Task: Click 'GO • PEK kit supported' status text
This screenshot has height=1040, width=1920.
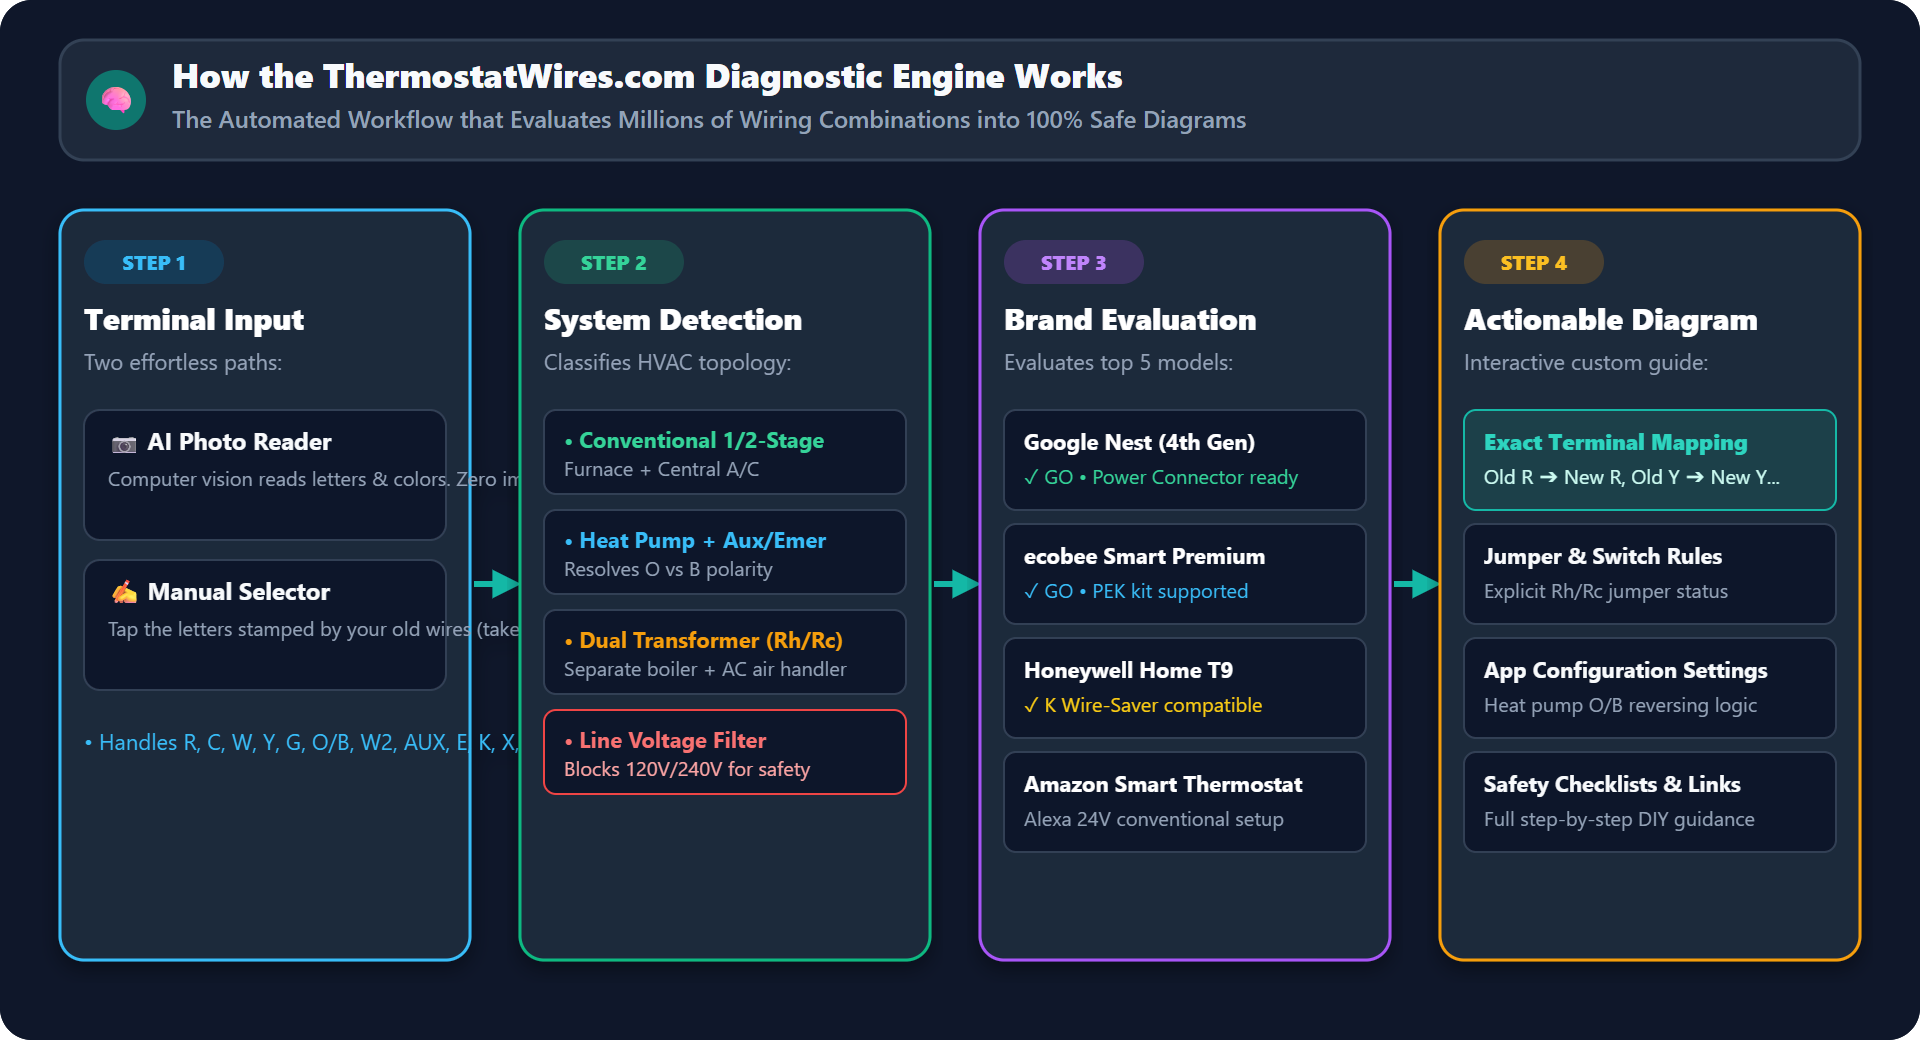Action: [x=1136, y=592]
